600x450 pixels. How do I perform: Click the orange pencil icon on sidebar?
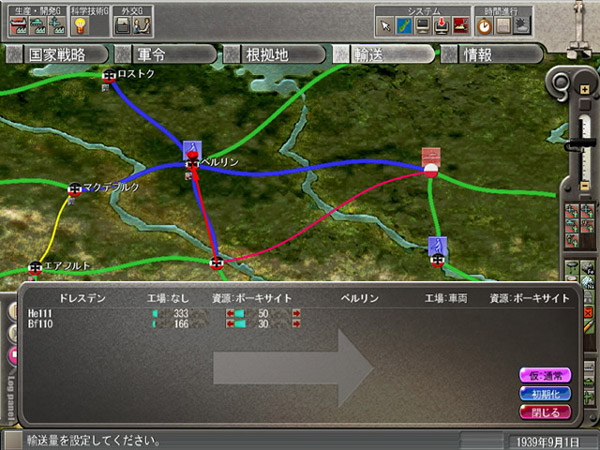pos(589,326)
